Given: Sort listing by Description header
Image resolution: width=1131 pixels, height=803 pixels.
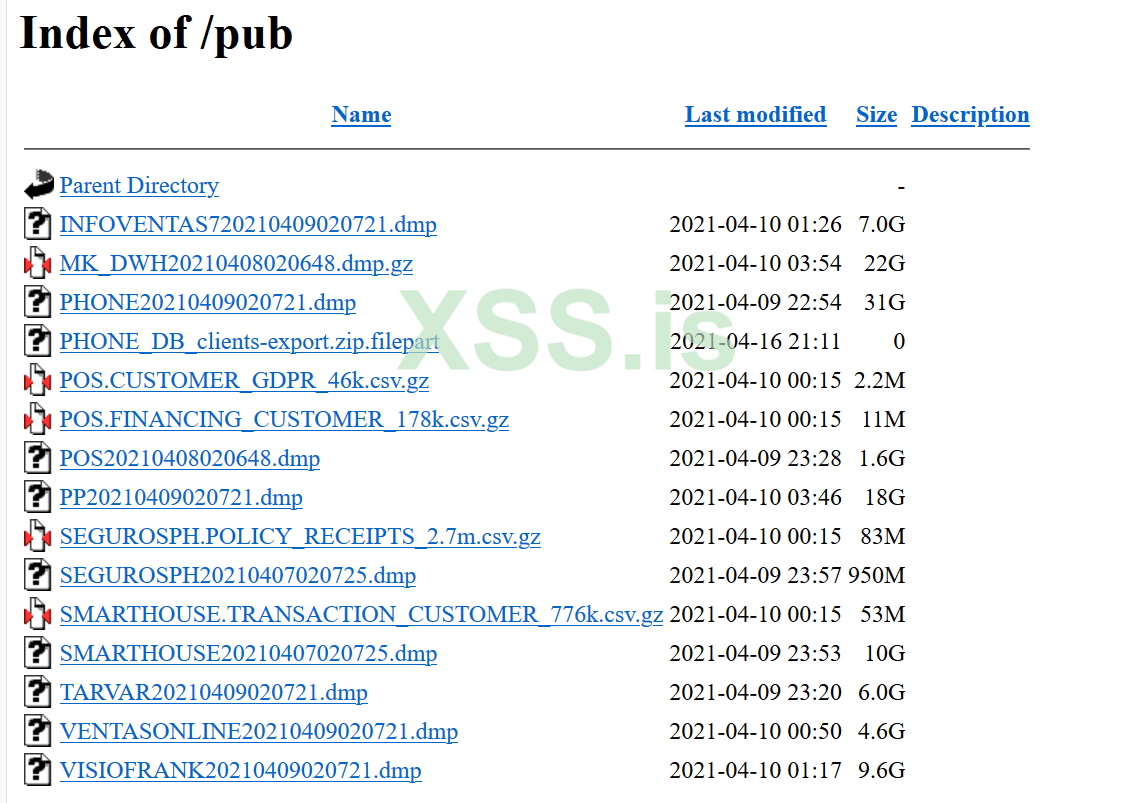Looking at the screenshot, I should tap(970, 115).
